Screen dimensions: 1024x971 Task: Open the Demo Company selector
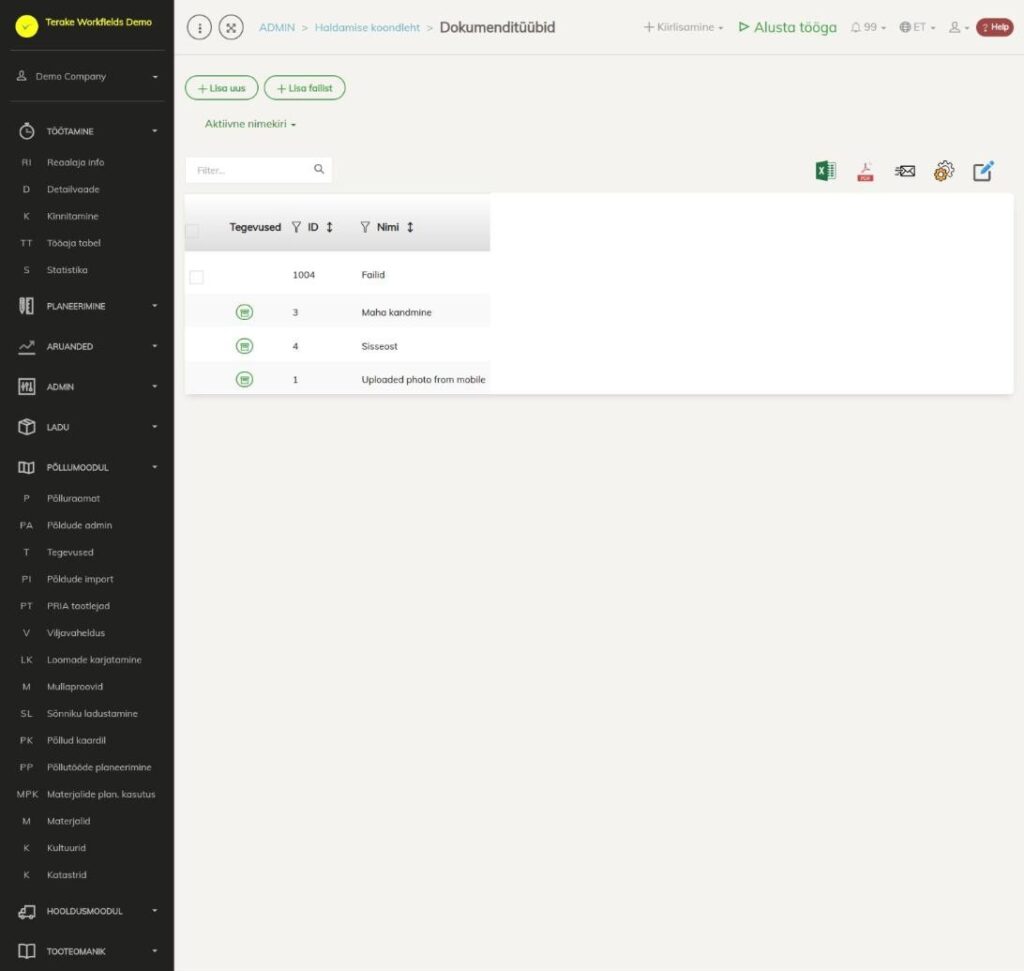click(x=88, y=76)
